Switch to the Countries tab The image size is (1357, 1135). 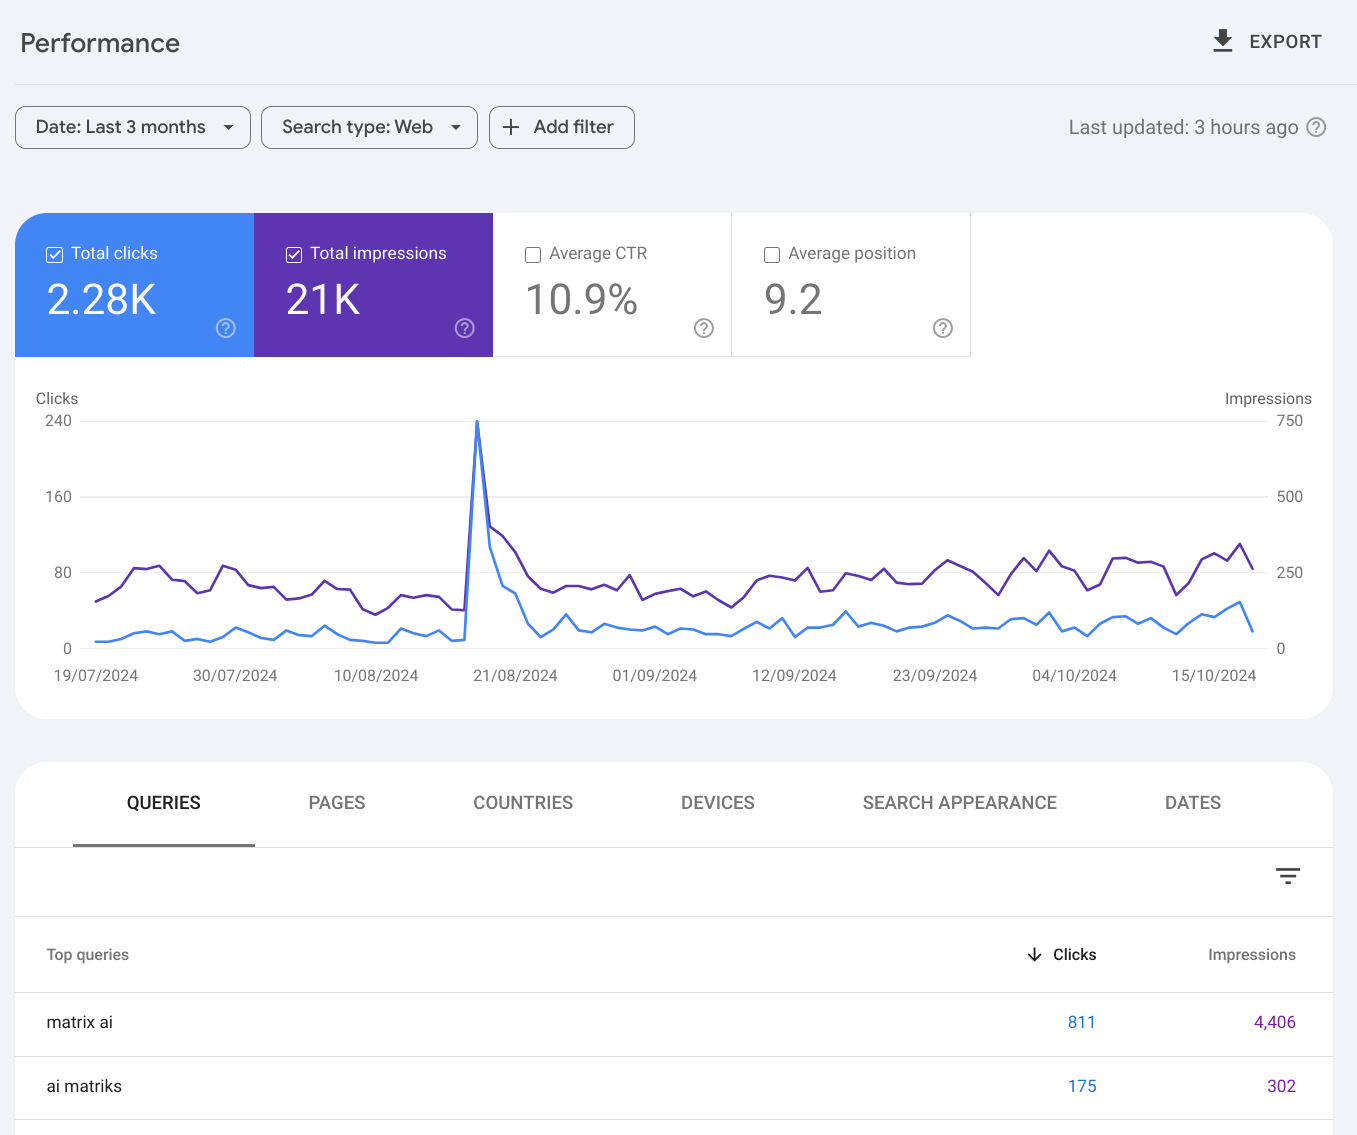[523, 803]
